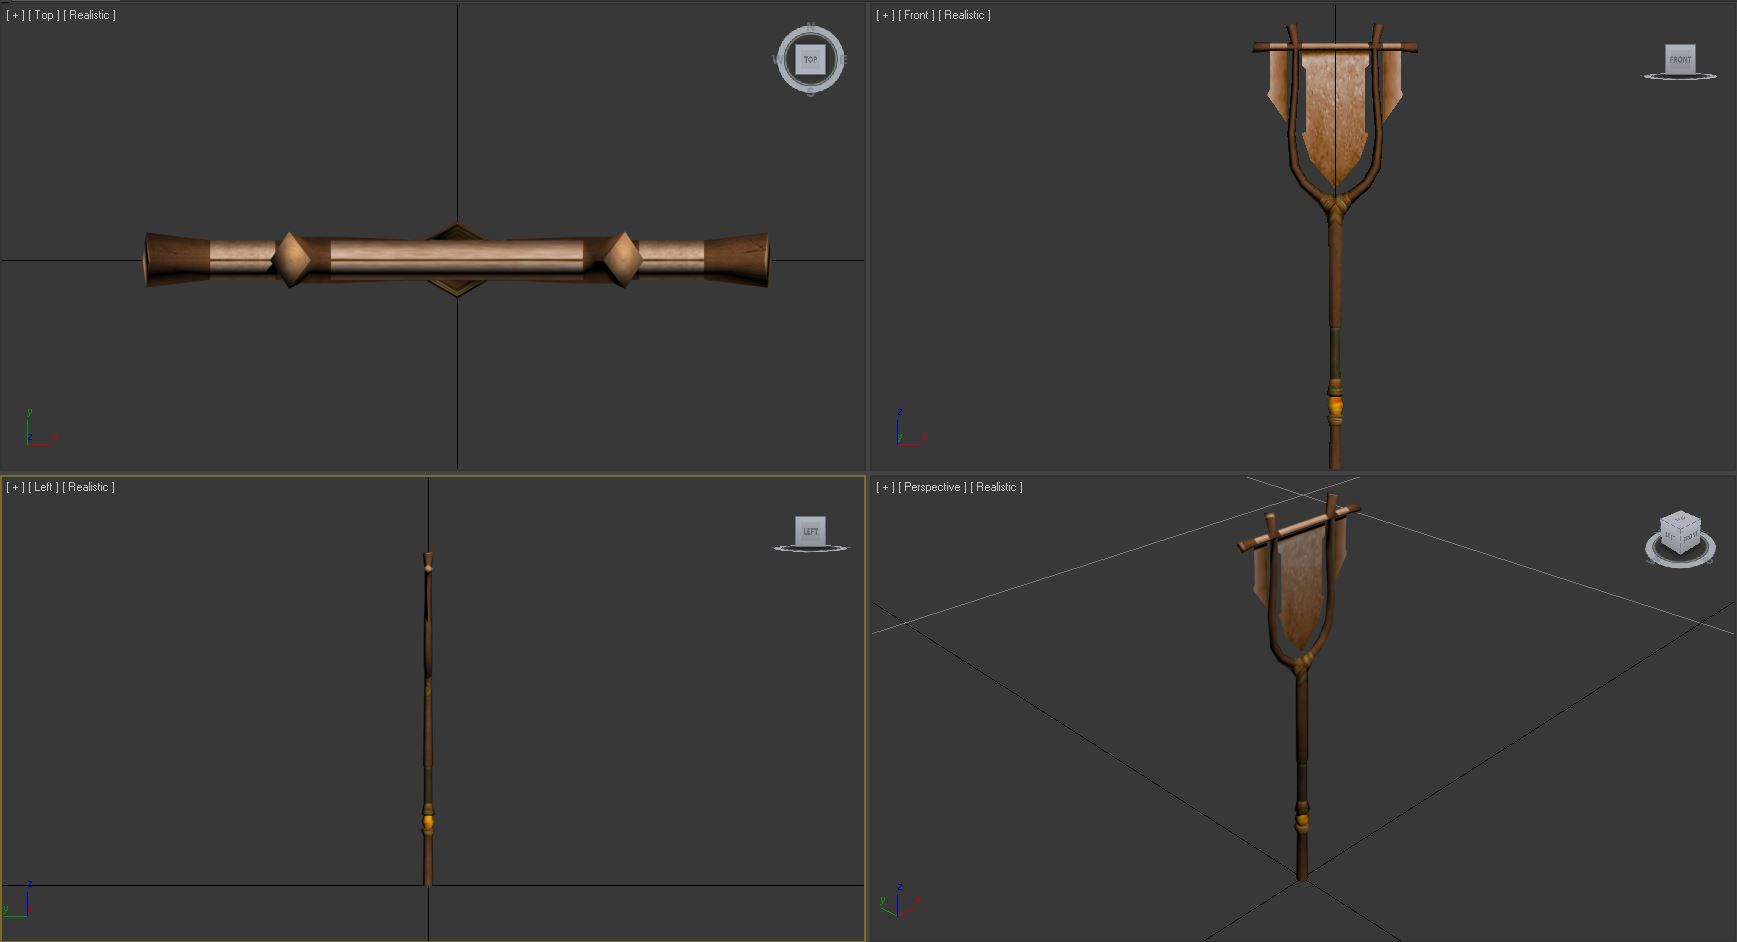Screen dimensions: 1737x942
Task: Open the [+] menu of the Left viewport
Action: click(15, 487)
